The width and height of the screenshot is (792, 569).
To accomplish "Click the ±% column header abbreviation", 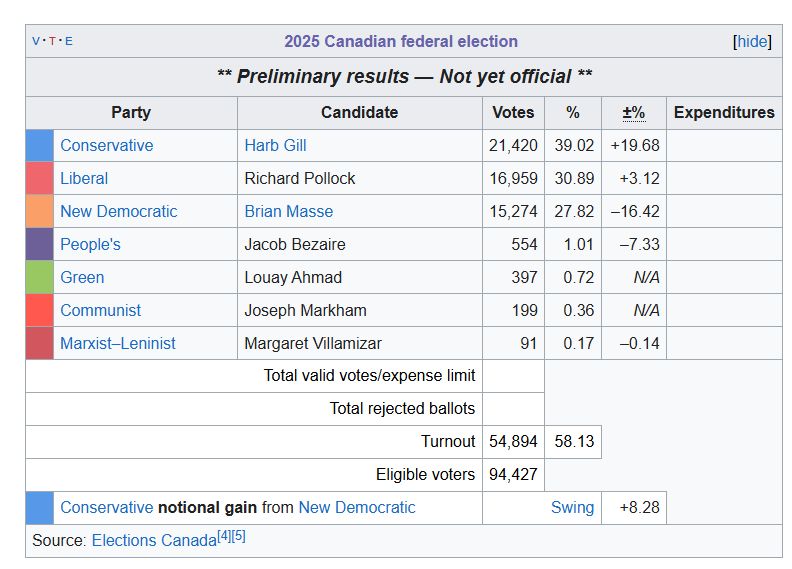I will click(633, 112).
